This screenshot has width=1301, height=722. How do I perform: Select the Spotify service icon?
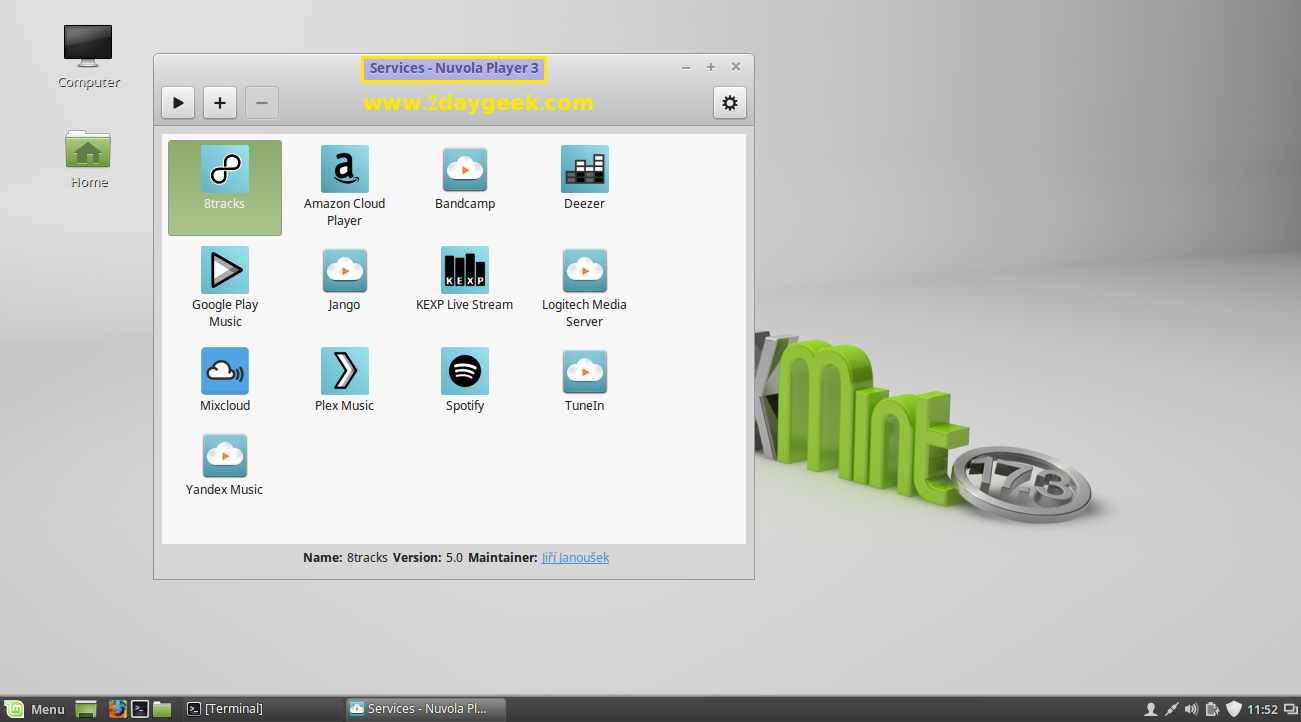point(465,371)
